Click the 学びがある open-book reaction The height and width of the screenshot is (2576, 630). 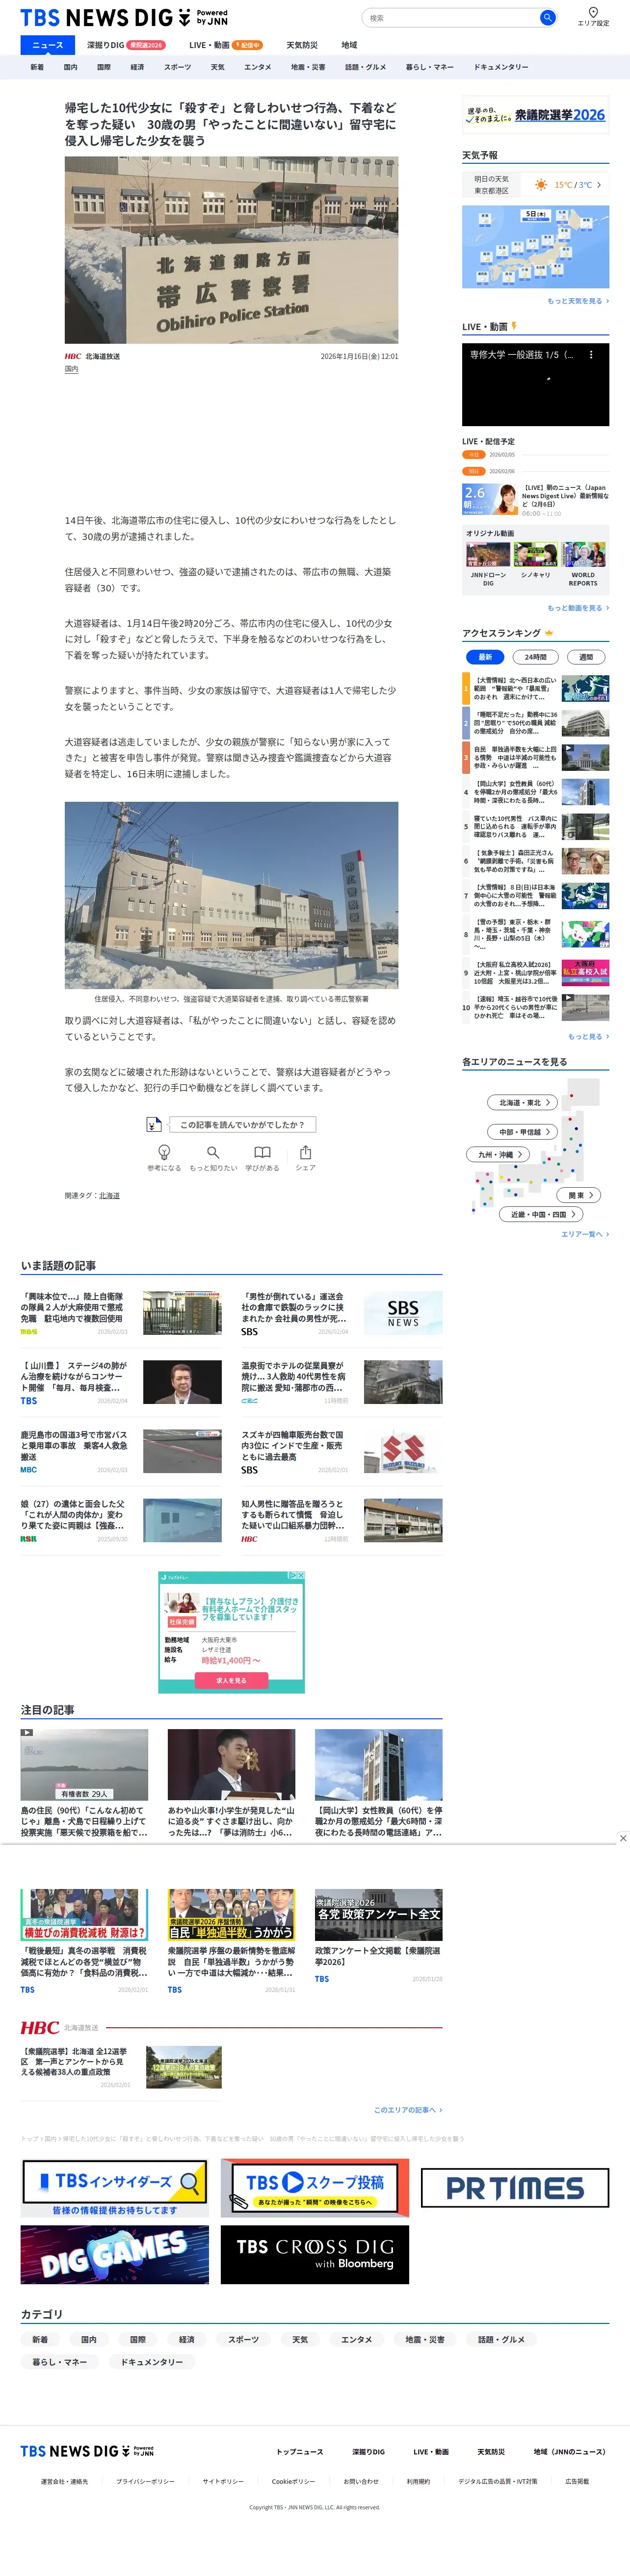coord(262,1158)
